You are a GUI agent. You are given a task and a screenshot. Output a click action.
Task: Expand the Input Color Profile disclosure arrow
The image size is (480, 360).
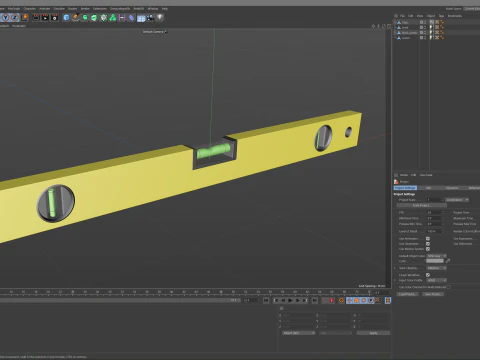click(395, 280)
